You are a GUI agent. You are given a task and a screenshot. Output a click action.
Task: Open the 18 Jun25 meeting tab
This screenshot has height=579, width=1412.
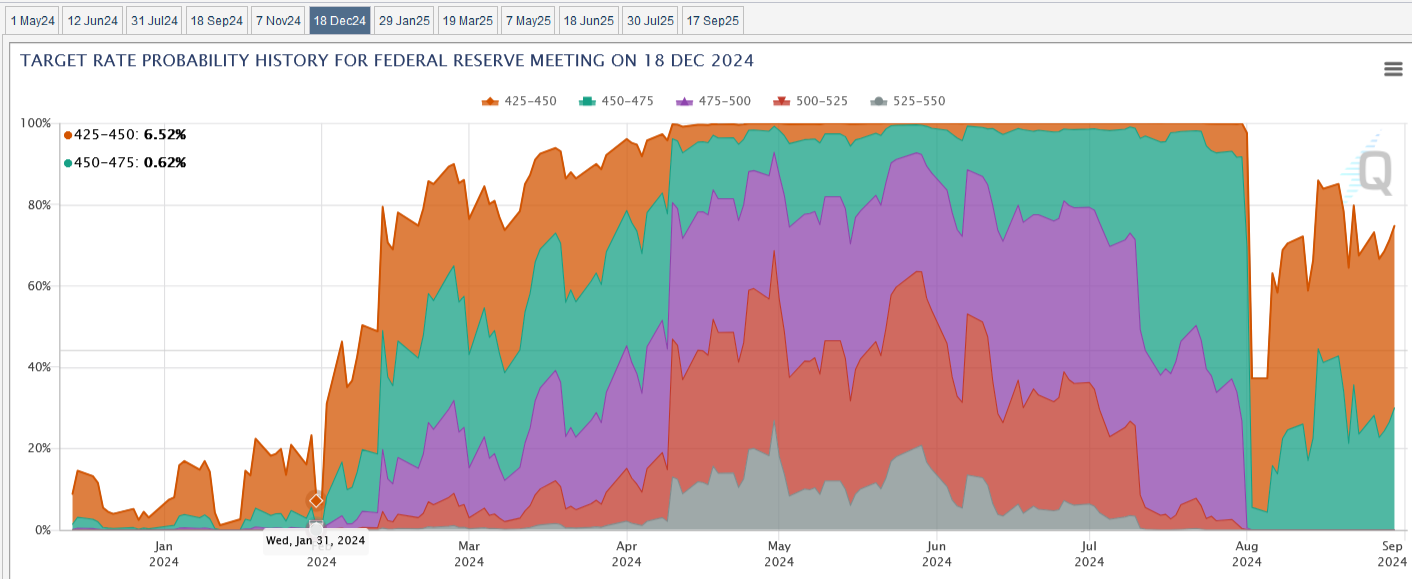588,20
